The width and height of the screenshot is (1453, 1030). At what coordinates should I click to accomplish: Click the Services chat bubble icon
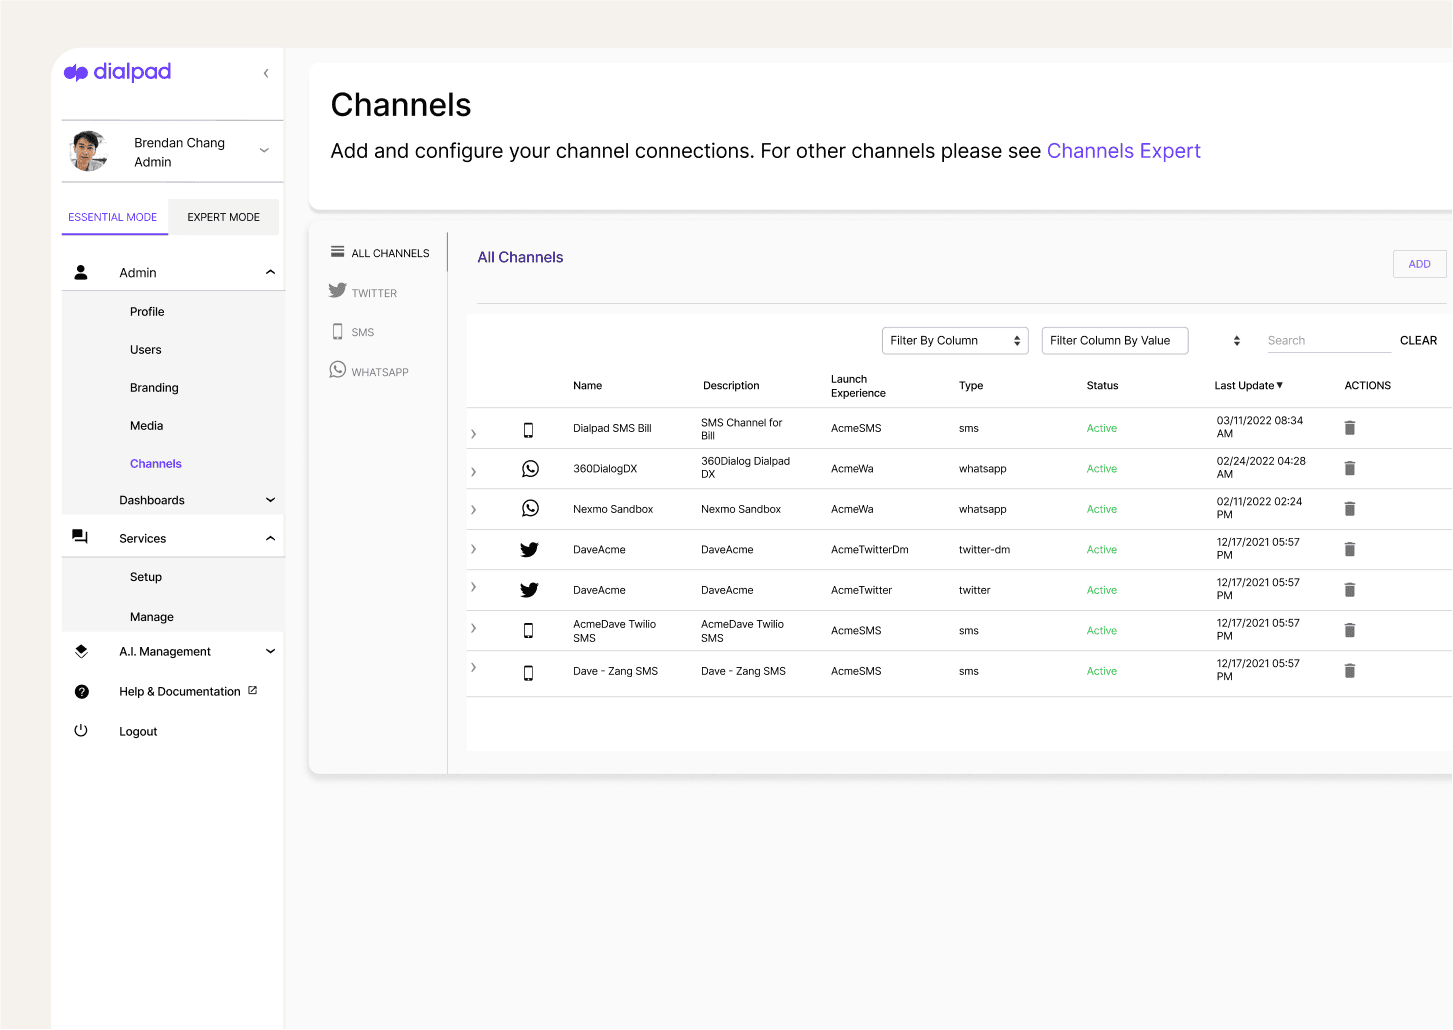(x=81, y=536)
